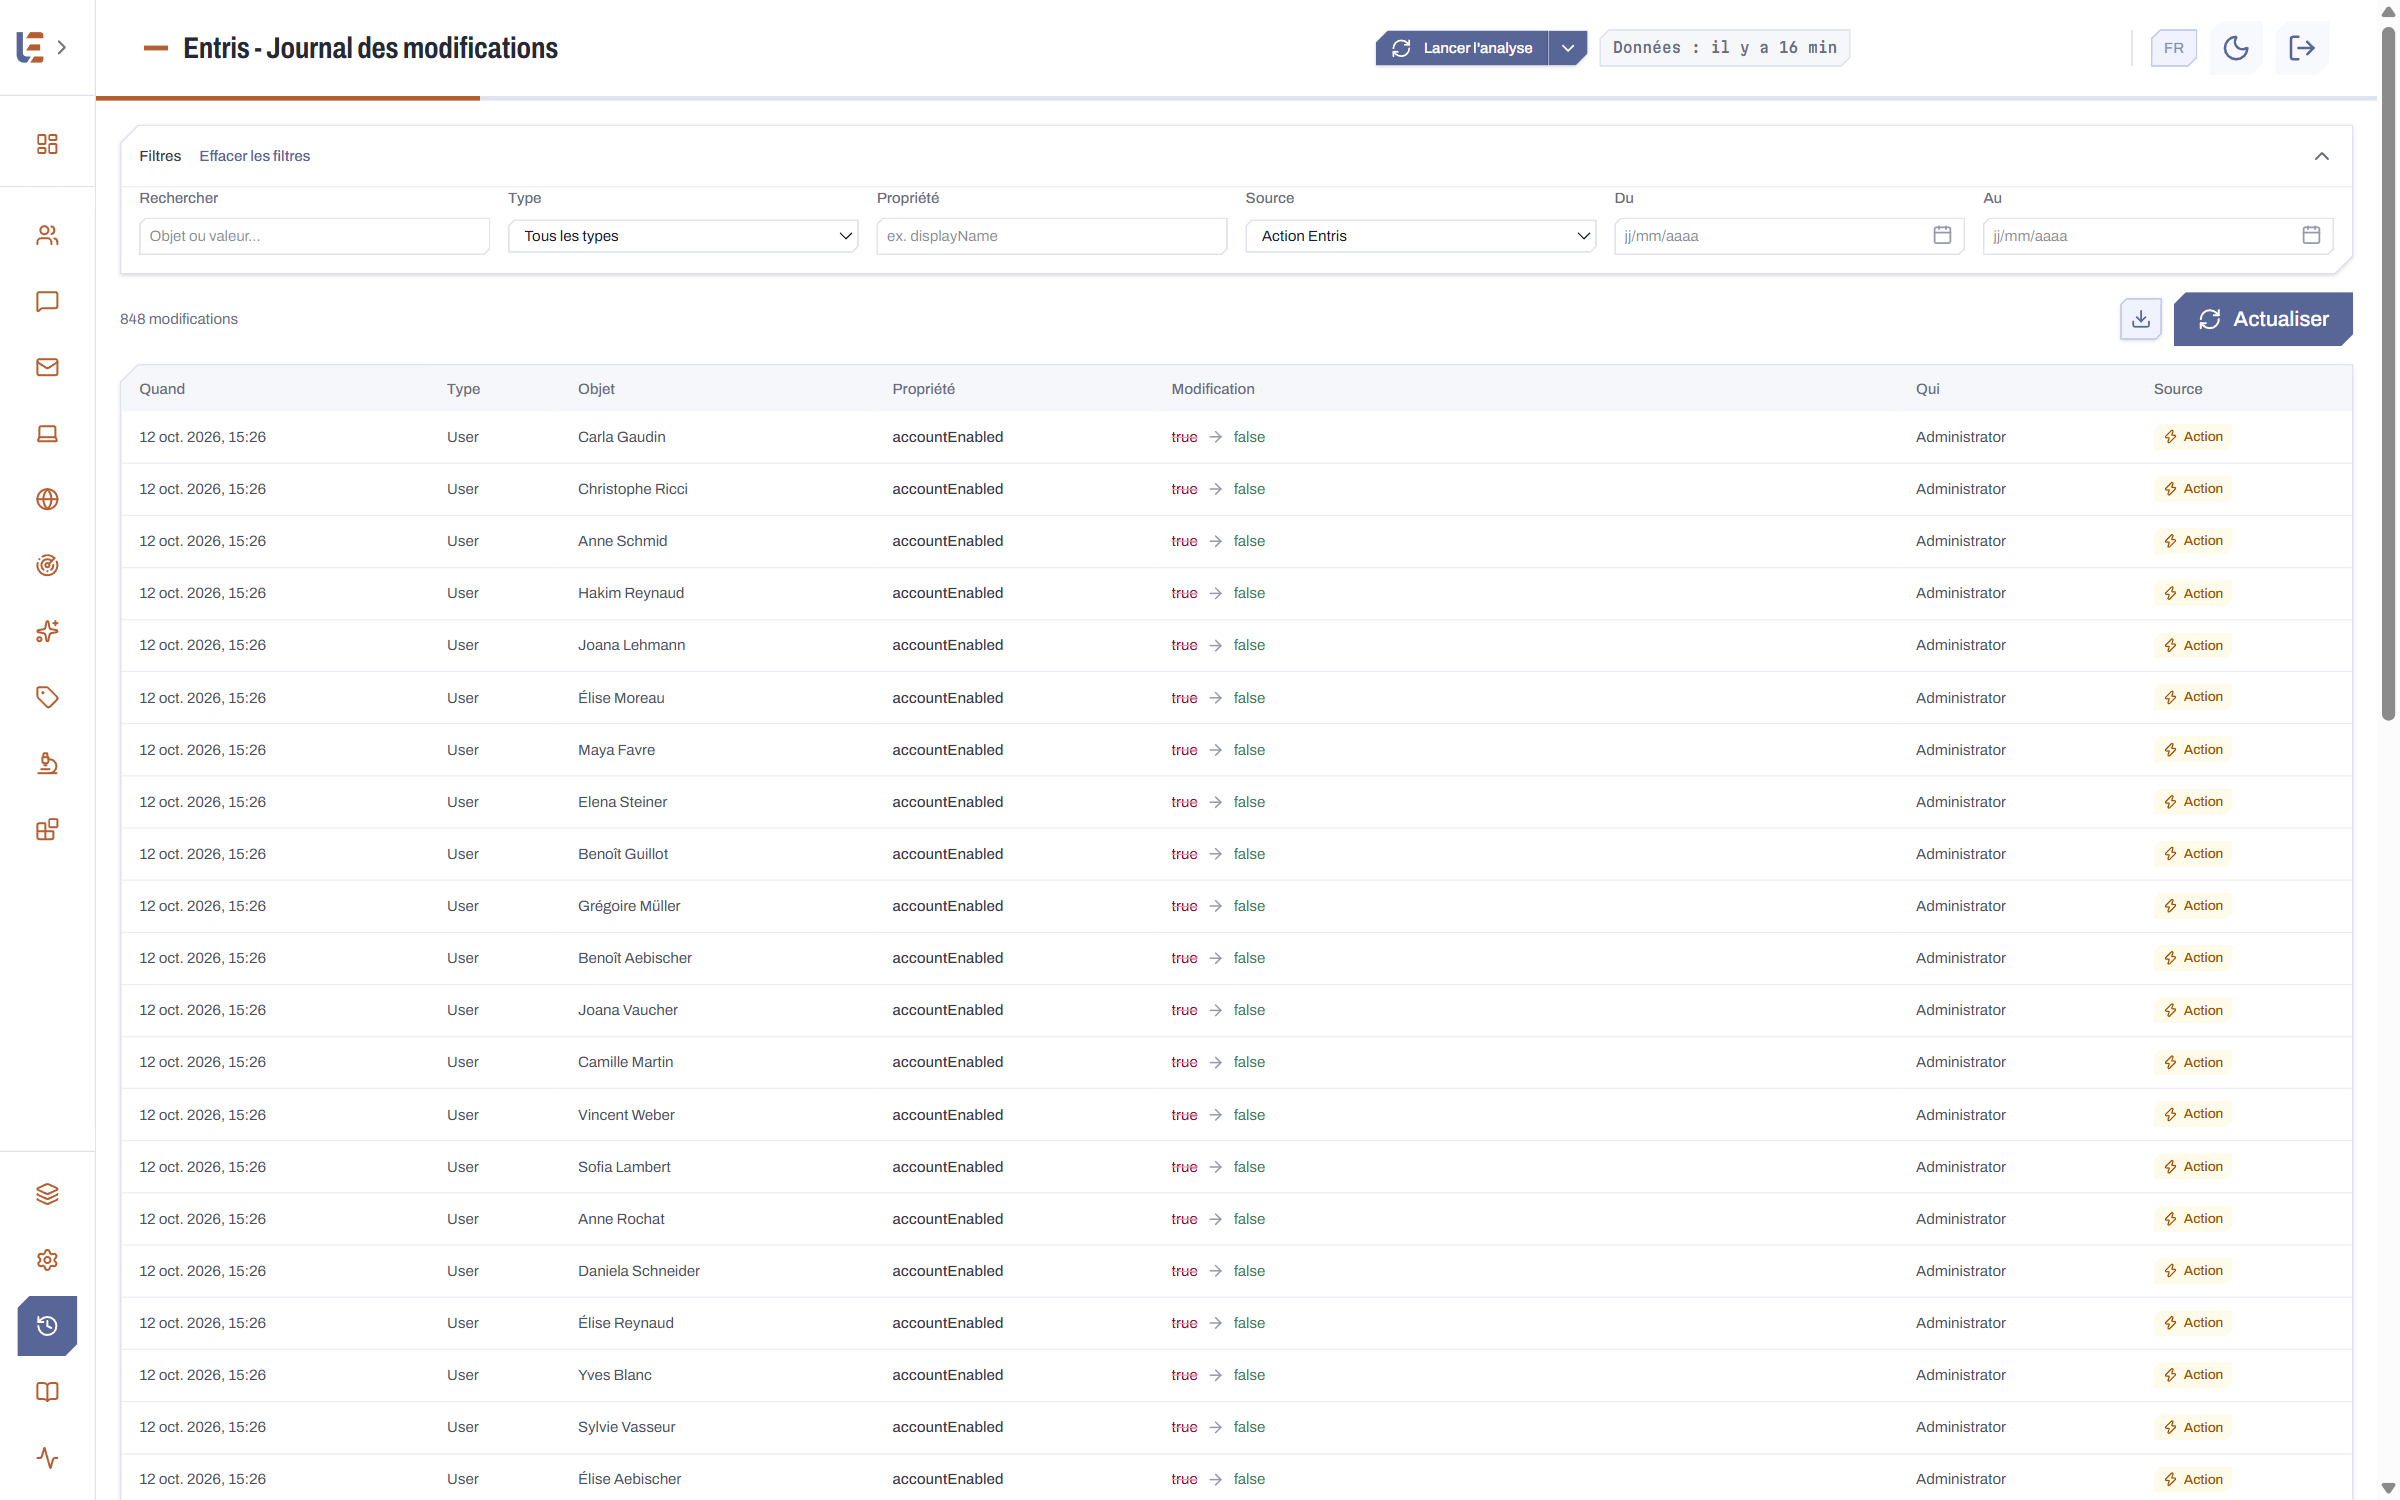Open the Lancer l'analyse dropdown arrow
Image resolution: width=2400 pixels, height=1500 pixels.
1568,48
